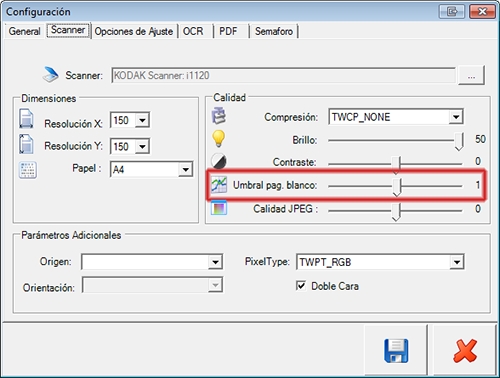This screenshot has width=500, height=378.
Task: Open the Resolución X dropdown
Action: [142, 120]
